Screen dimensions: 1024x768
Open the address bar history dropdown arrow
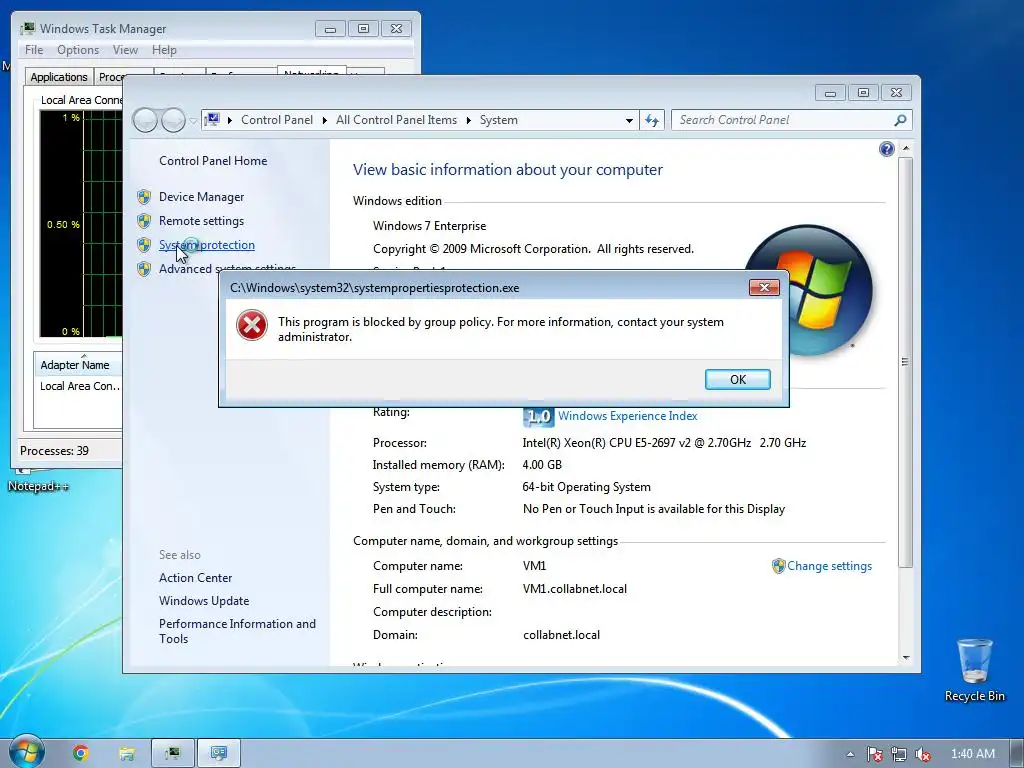[x=629, y=121]
